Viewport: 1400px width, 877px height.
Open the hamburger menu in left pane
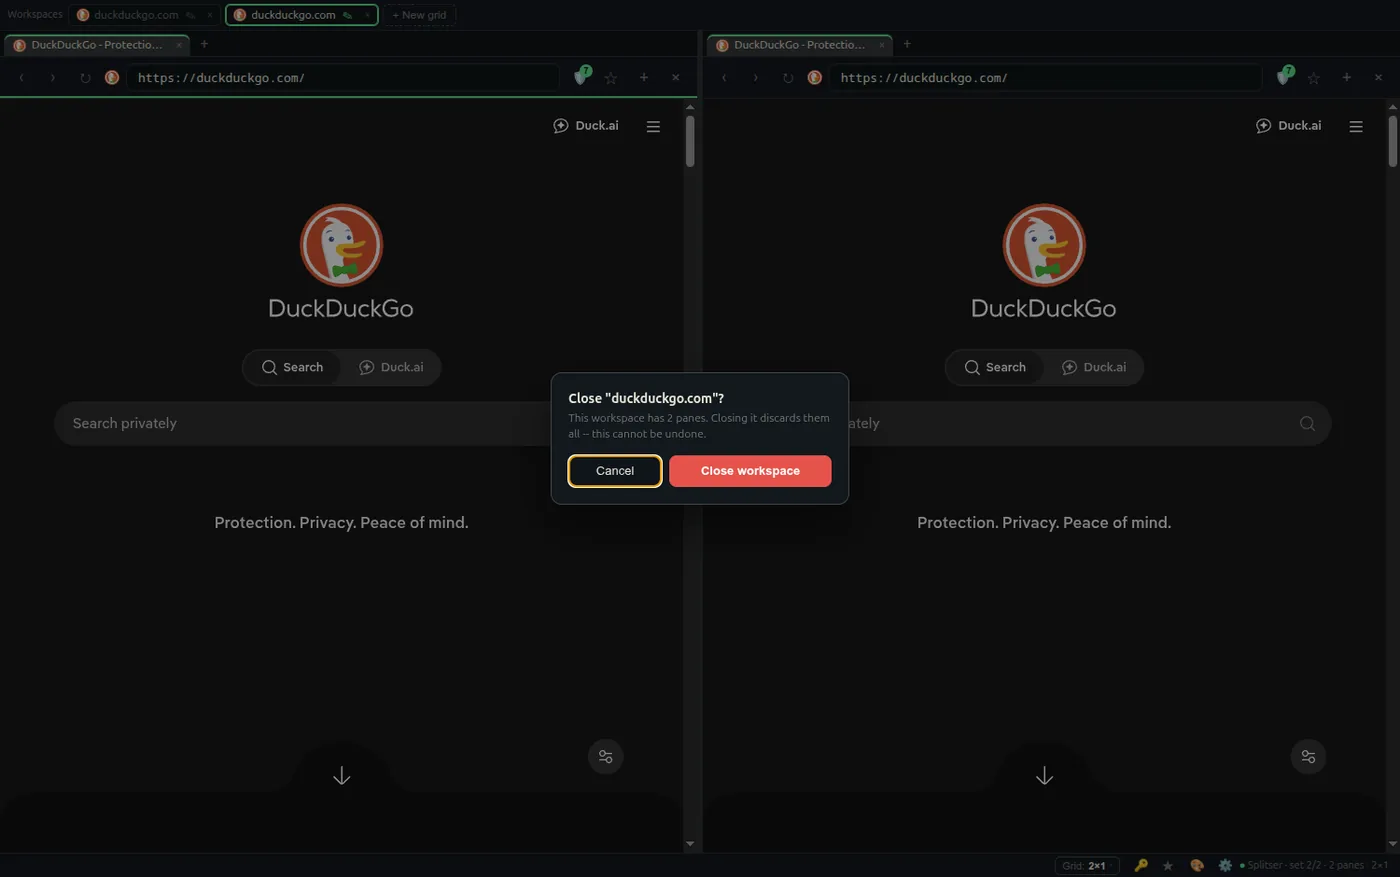point(653,127)
